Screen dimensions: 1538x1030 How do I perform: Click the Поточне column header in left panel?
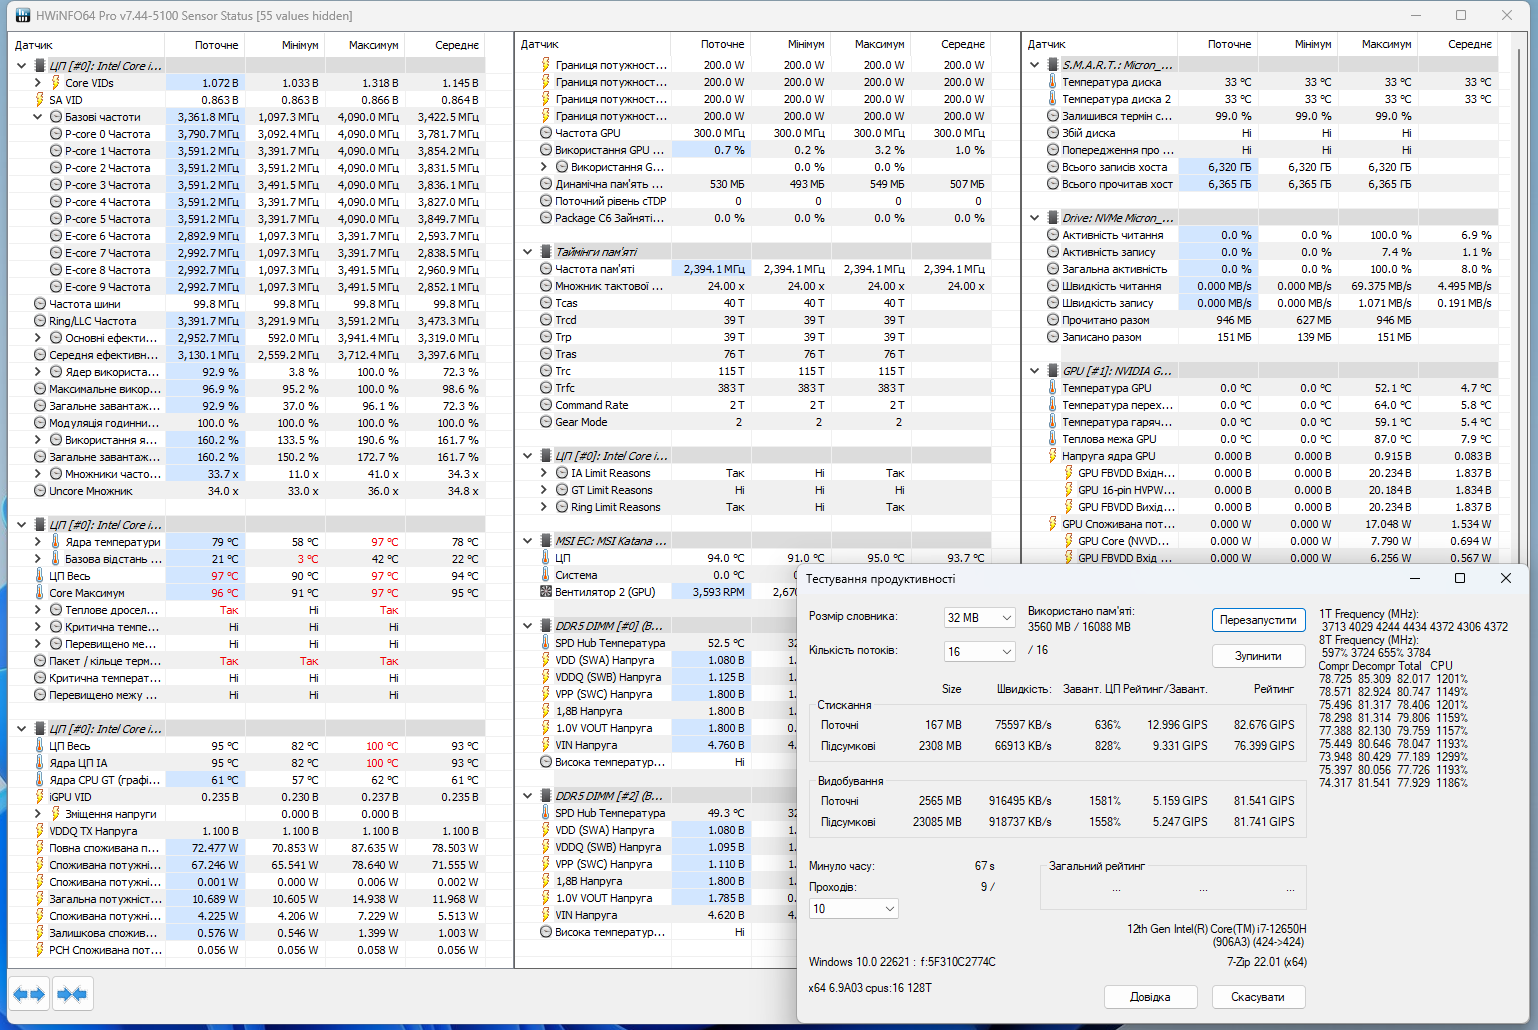point(205,45)
